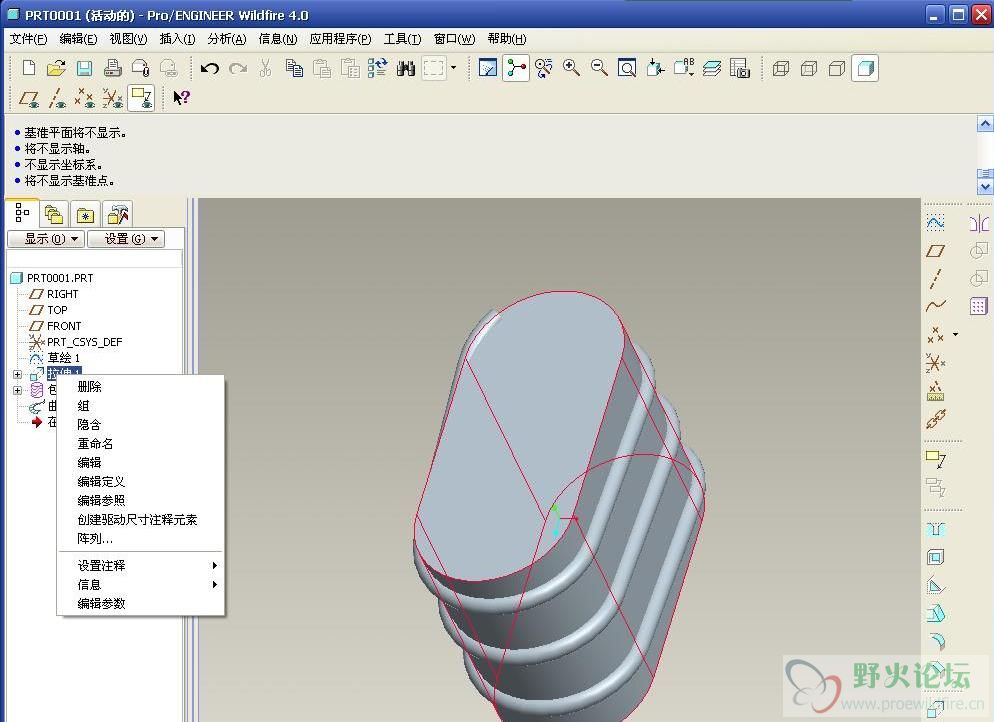Undo the last action
Viewport: 994px width, 722px height.
[209, 68]
